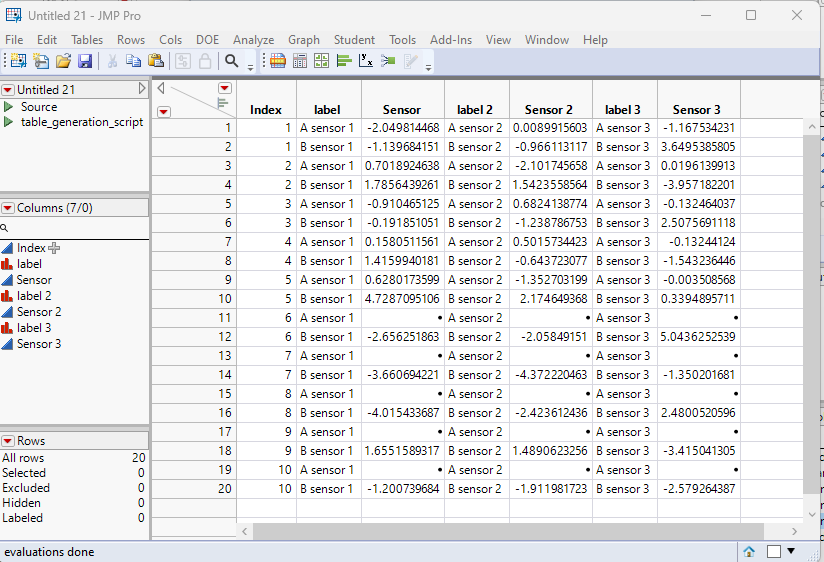This screenshot has width=824, height=562.
Task: Open the Analyze menu
Action: pos(254,40)
